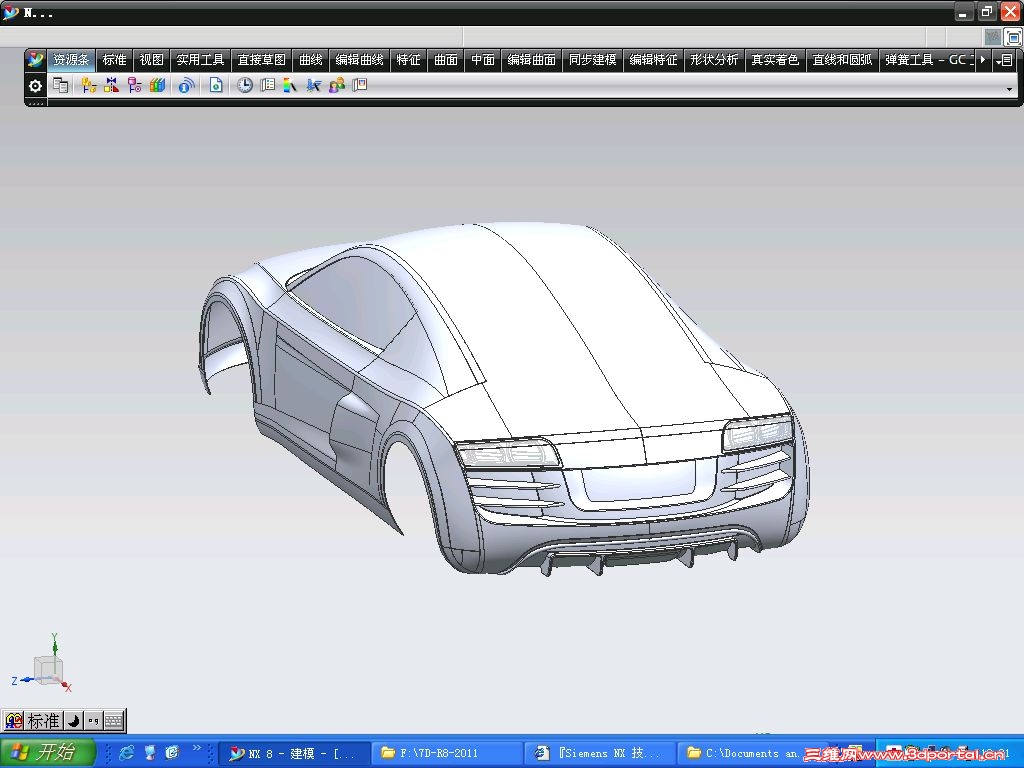
Task: Switch to the 编辑曲面 tab
Action: coord(531,60)
